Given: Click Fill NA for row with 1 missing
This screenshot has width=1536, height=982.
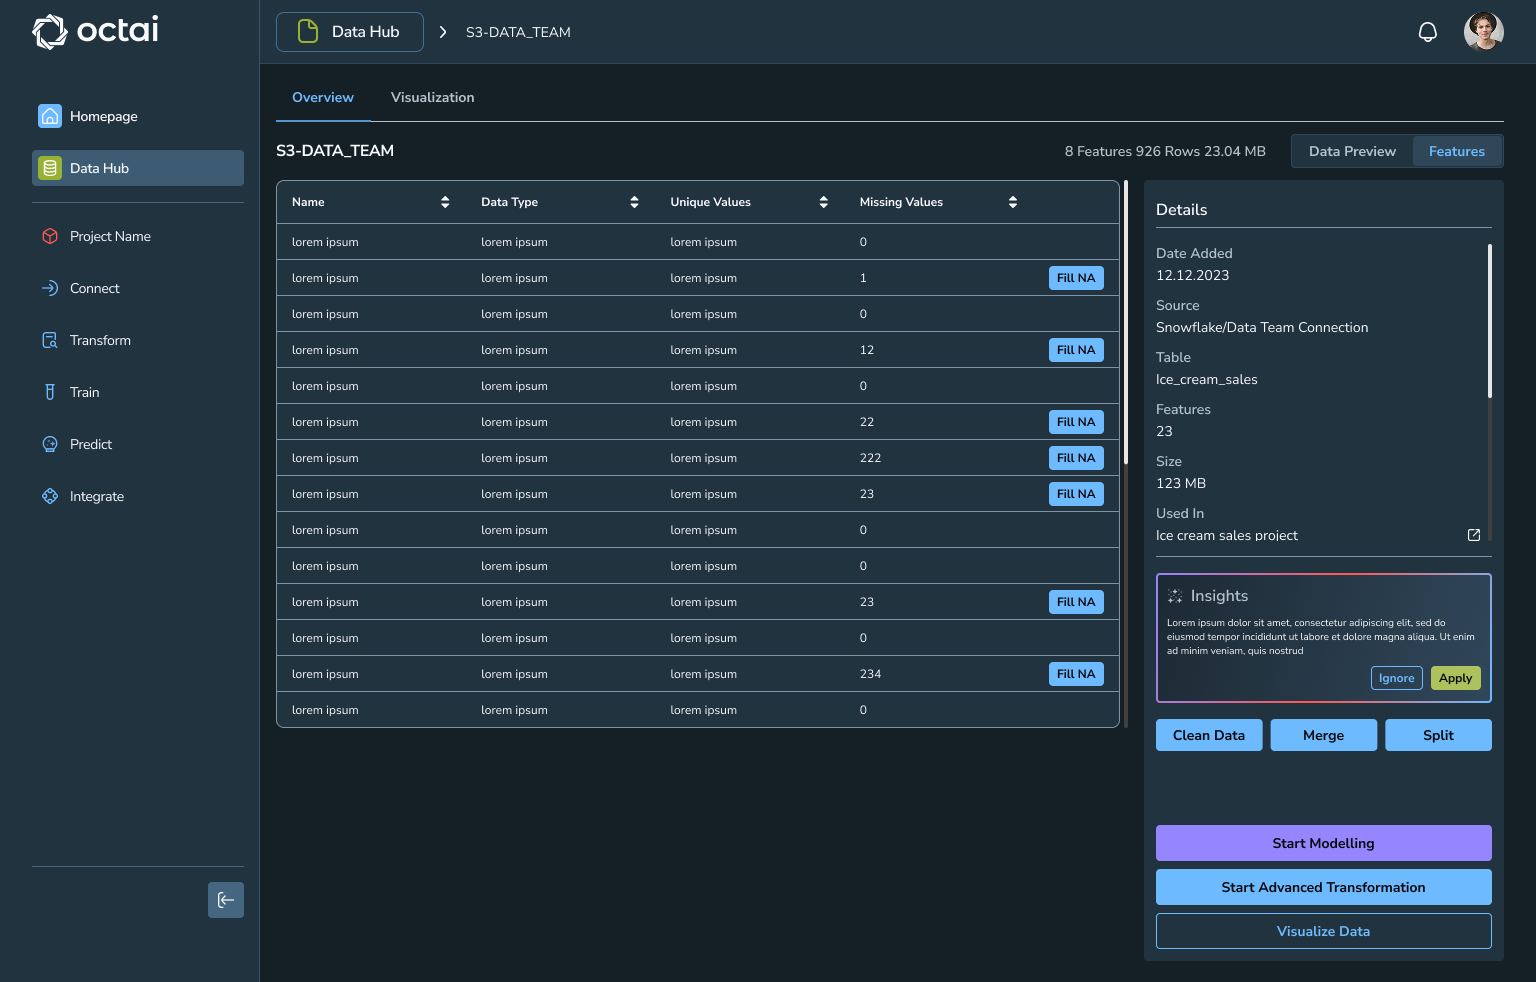Looking at the screenshot, I should pyautogui.click(x=1076, y=278).
